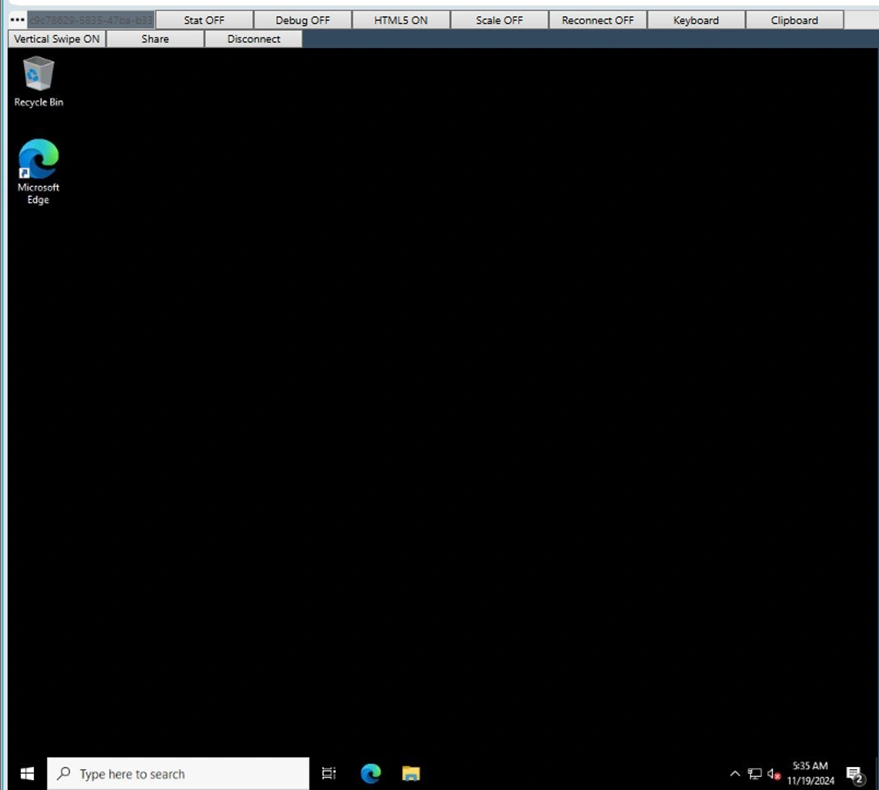Toggle the Stat OFF button
Image resolution: width=879 pixels, height=790 pixels.
pyautogui.click(x=204, y=20)
